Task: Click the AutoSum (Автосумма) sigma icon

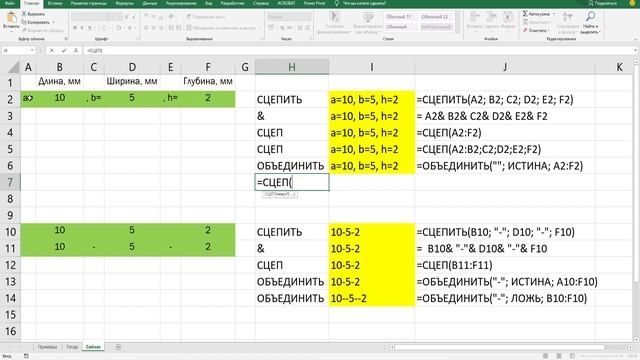Action: click(x=525, y=14)
